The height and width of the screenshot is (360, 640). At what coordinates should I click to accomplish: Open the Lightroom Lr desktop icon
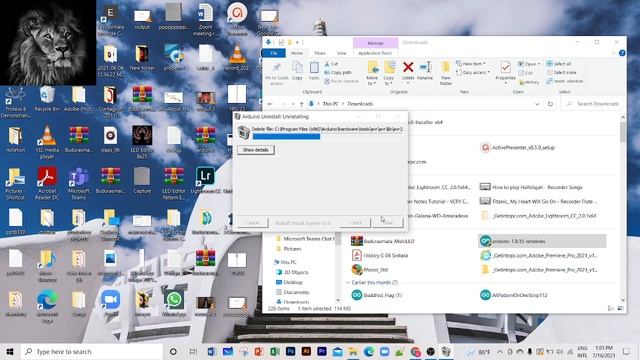coord(205,180)
